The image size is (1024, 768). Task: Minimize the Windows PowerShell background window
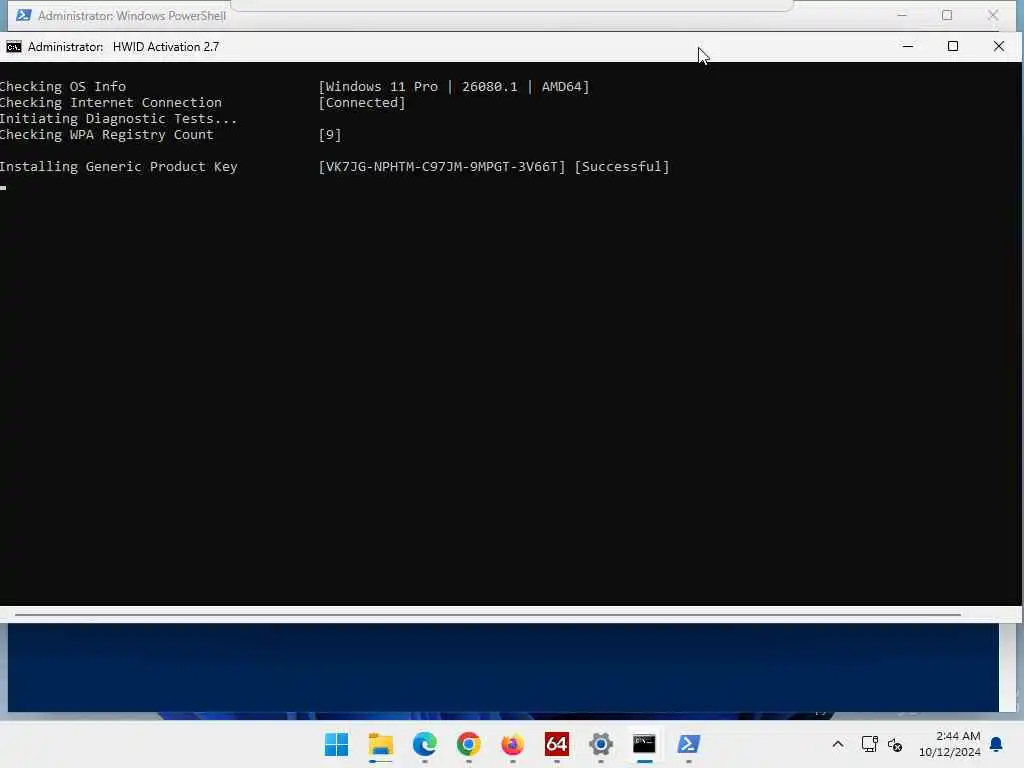902,15
